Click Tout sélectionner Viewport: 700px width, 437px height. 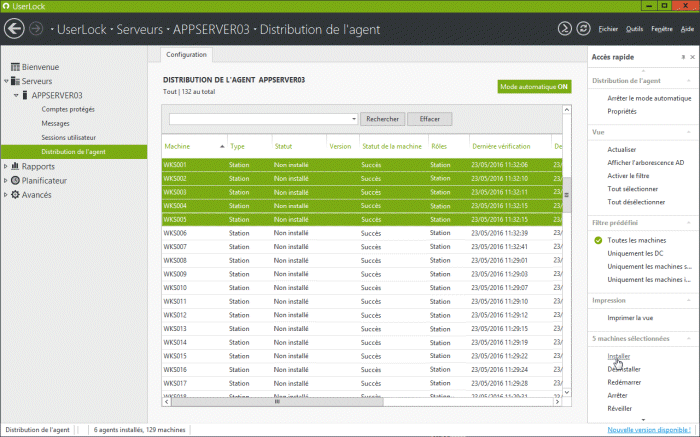coord(632,189)
